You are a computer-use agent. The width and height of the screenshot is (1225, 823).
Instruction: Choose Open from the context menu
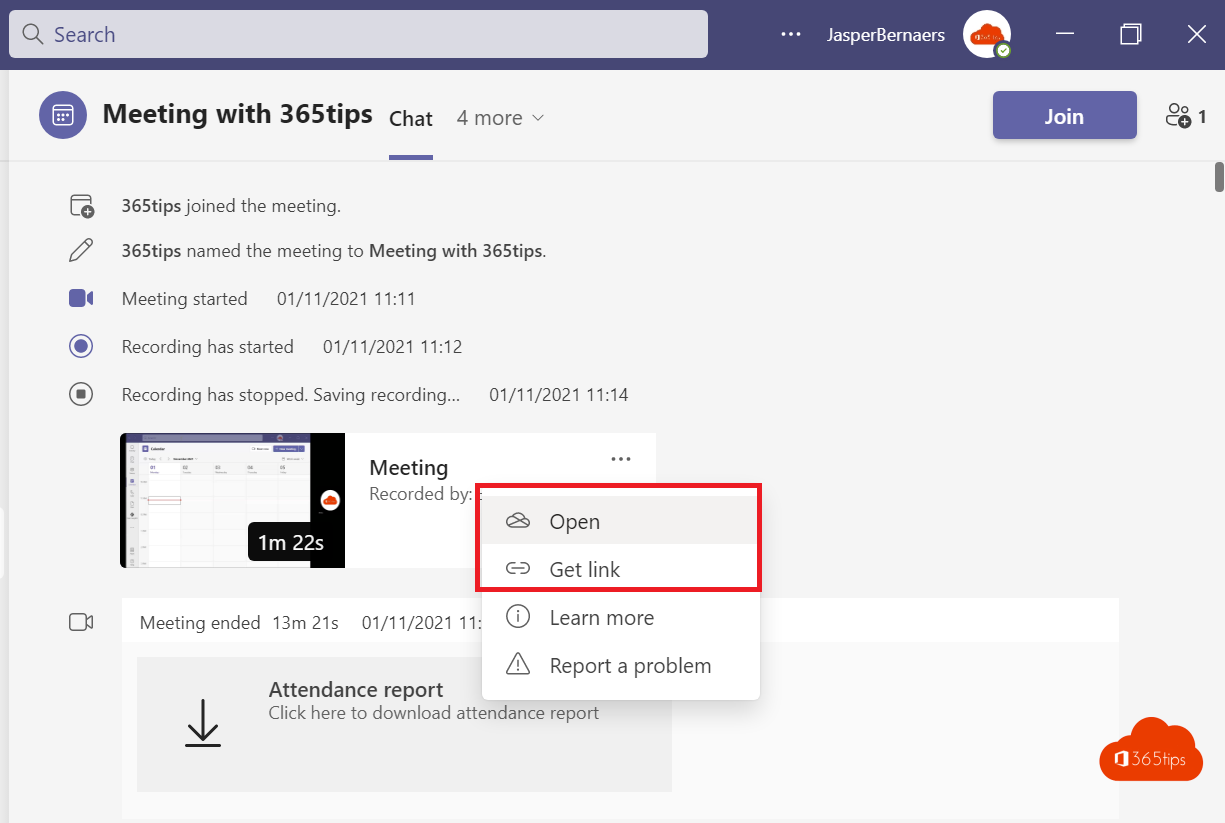[574, 522]
